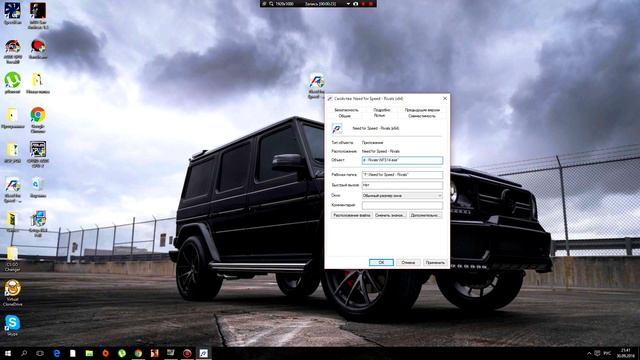Open the Безопасность tab in Properties dialog
640x360 pixels.
[346, 110]
